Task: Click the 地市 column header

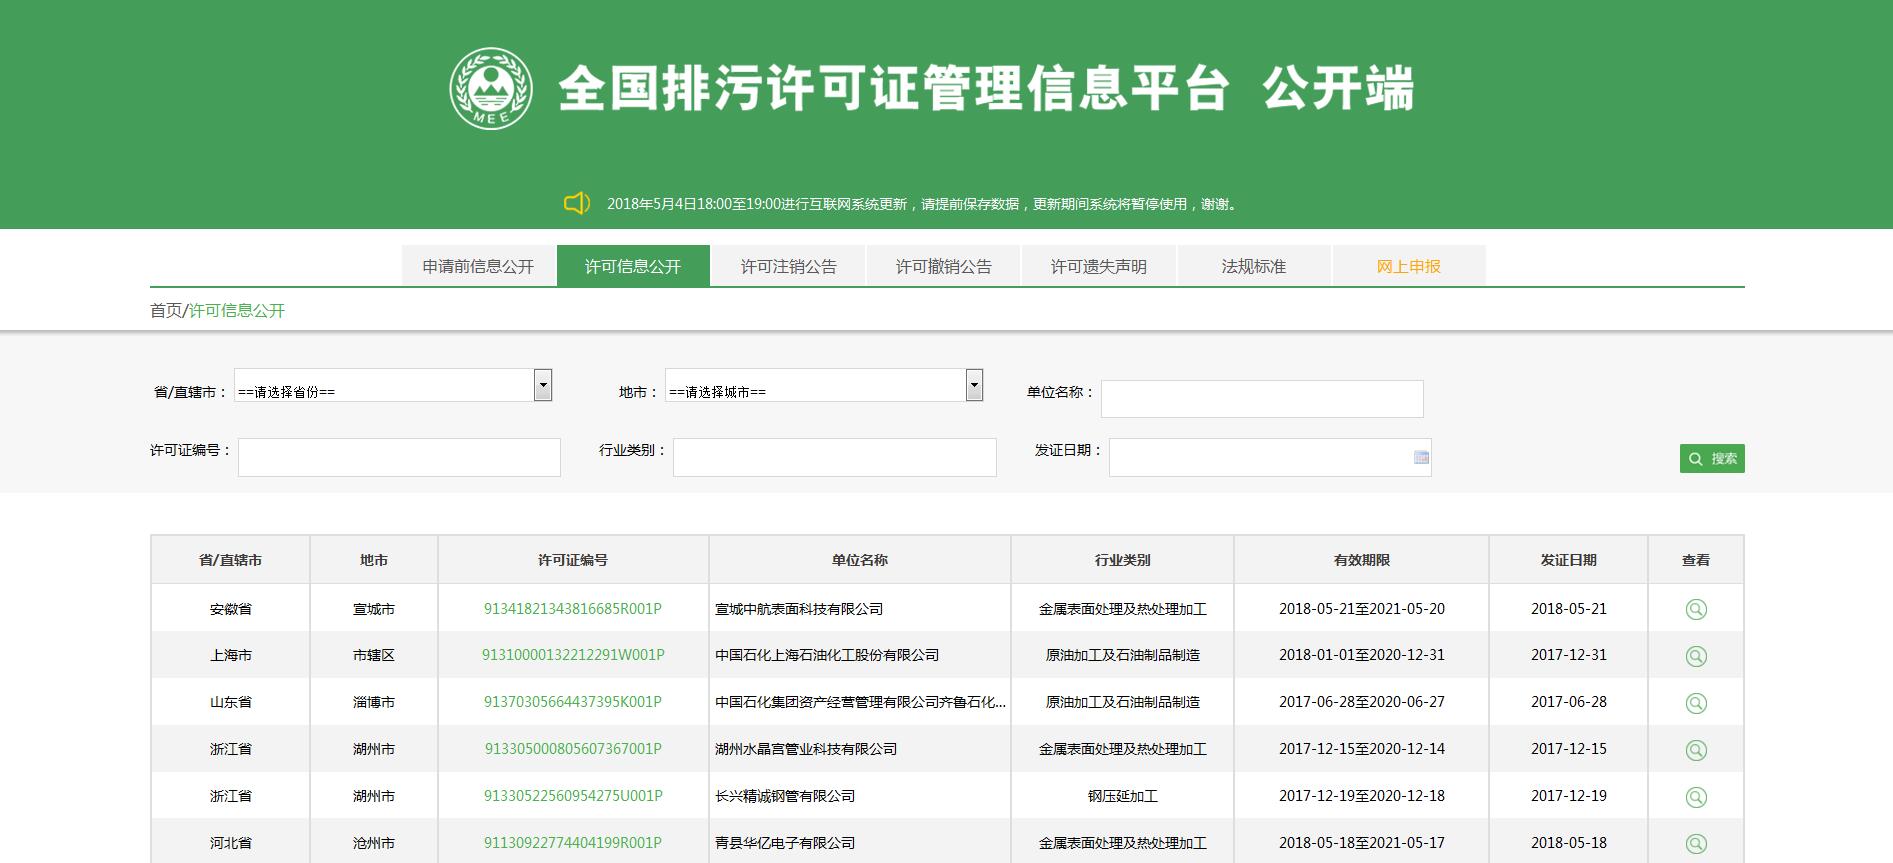Action: point(374,560)
